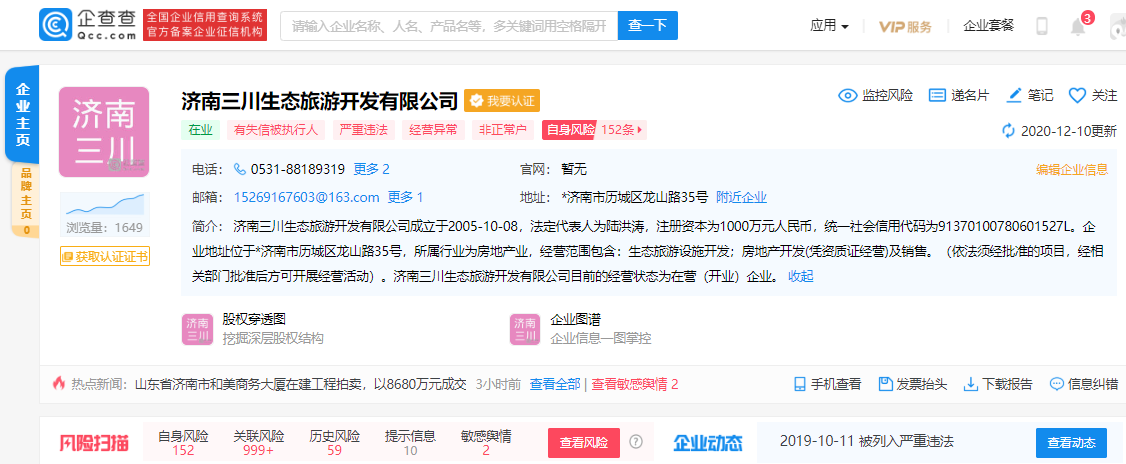Open 企业套餐 menu item
This screenshot has height=464, width=1126.
(x=988, y=26)
